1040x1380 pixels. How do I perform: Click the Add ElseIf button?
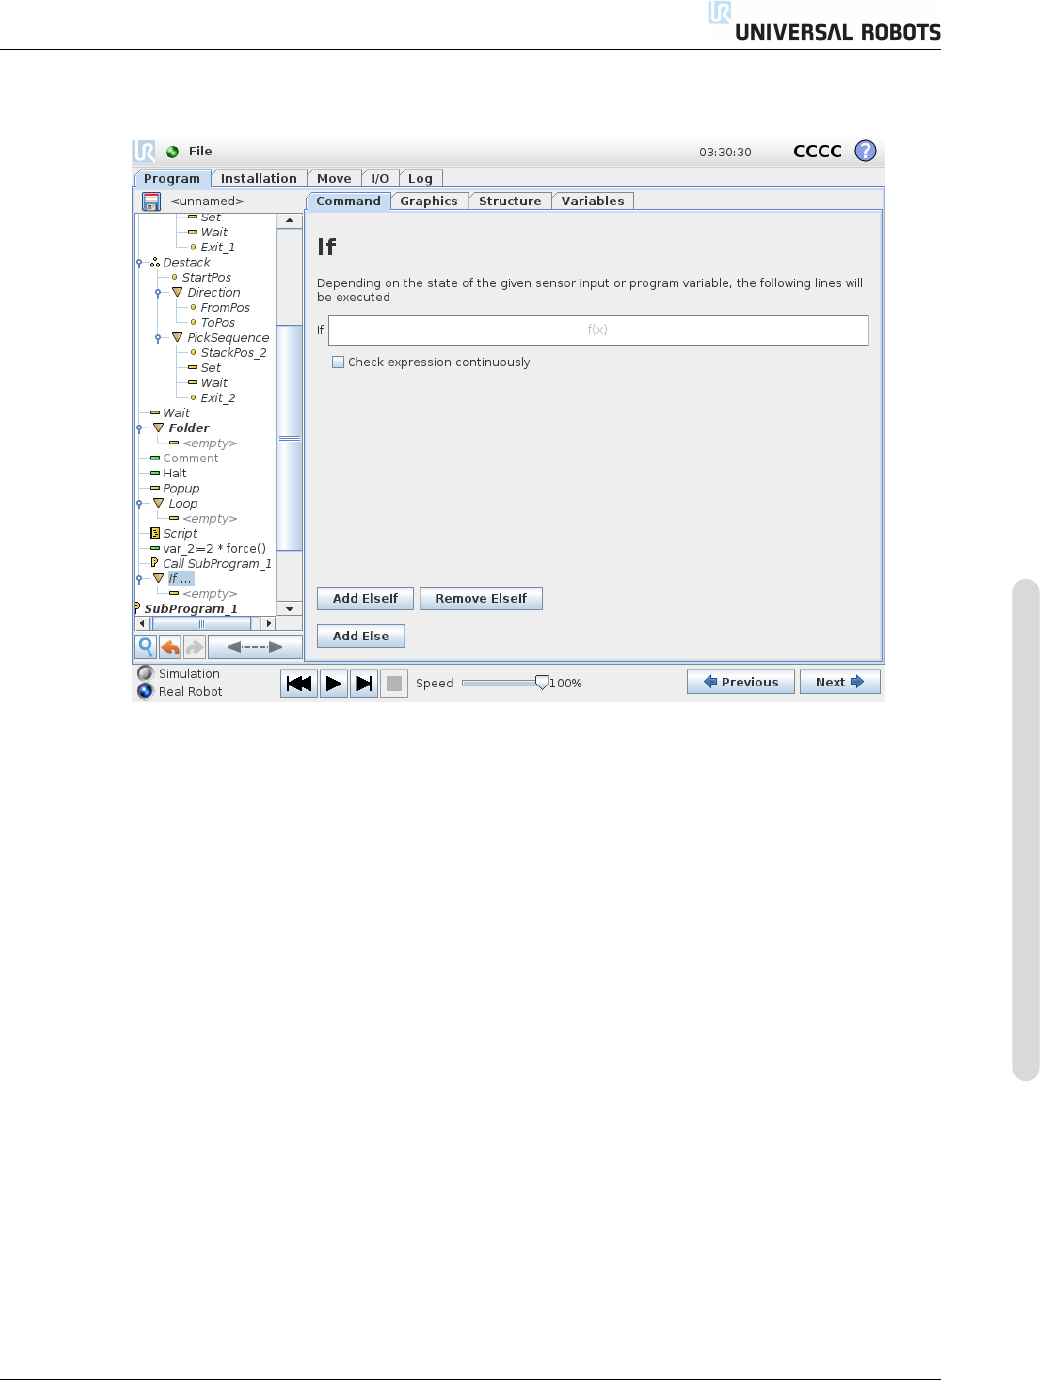(365, 598)
